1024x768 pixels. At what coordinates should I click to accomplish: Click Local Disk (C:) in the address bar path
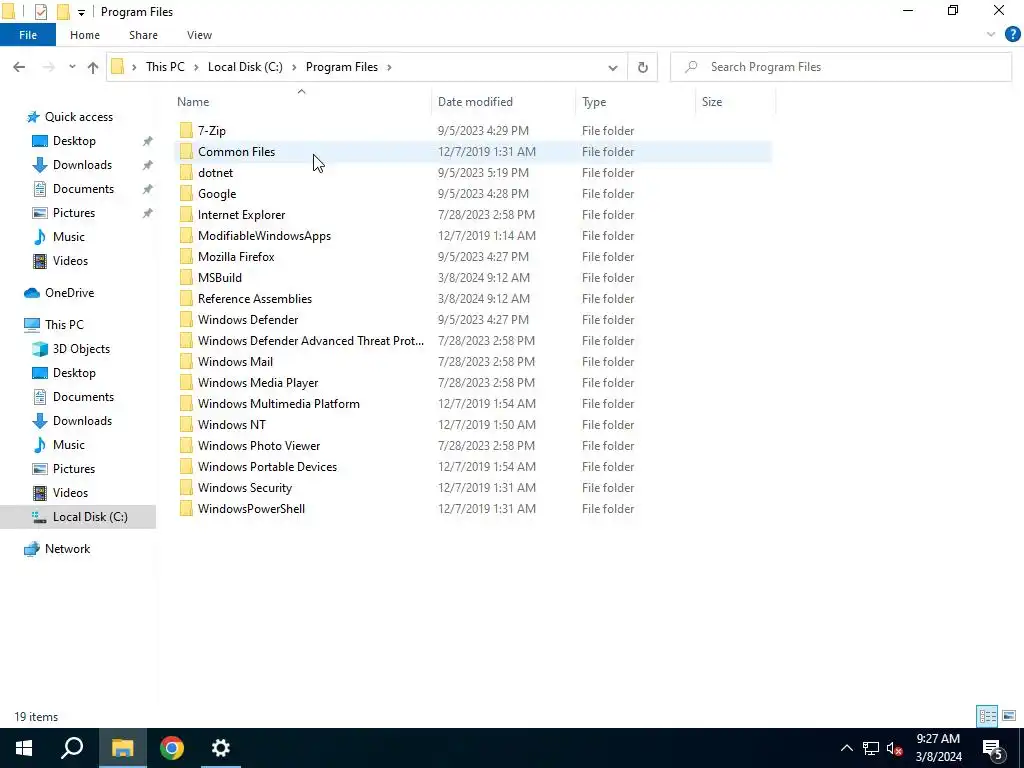(x=245, y=67)
